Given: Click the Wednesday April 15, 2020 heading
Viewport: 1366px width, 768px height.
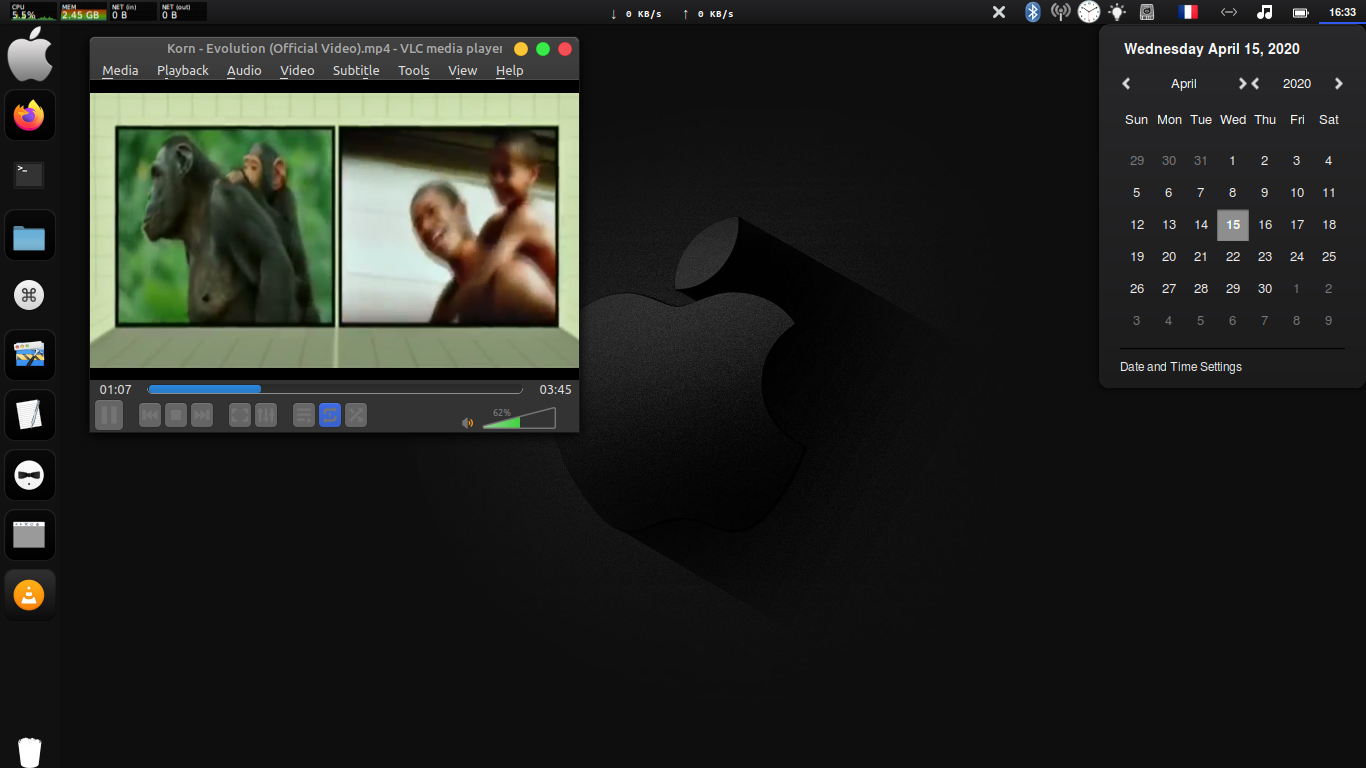Looking at the screenshot, I should pyautogui.click(x=1212, y=49).
